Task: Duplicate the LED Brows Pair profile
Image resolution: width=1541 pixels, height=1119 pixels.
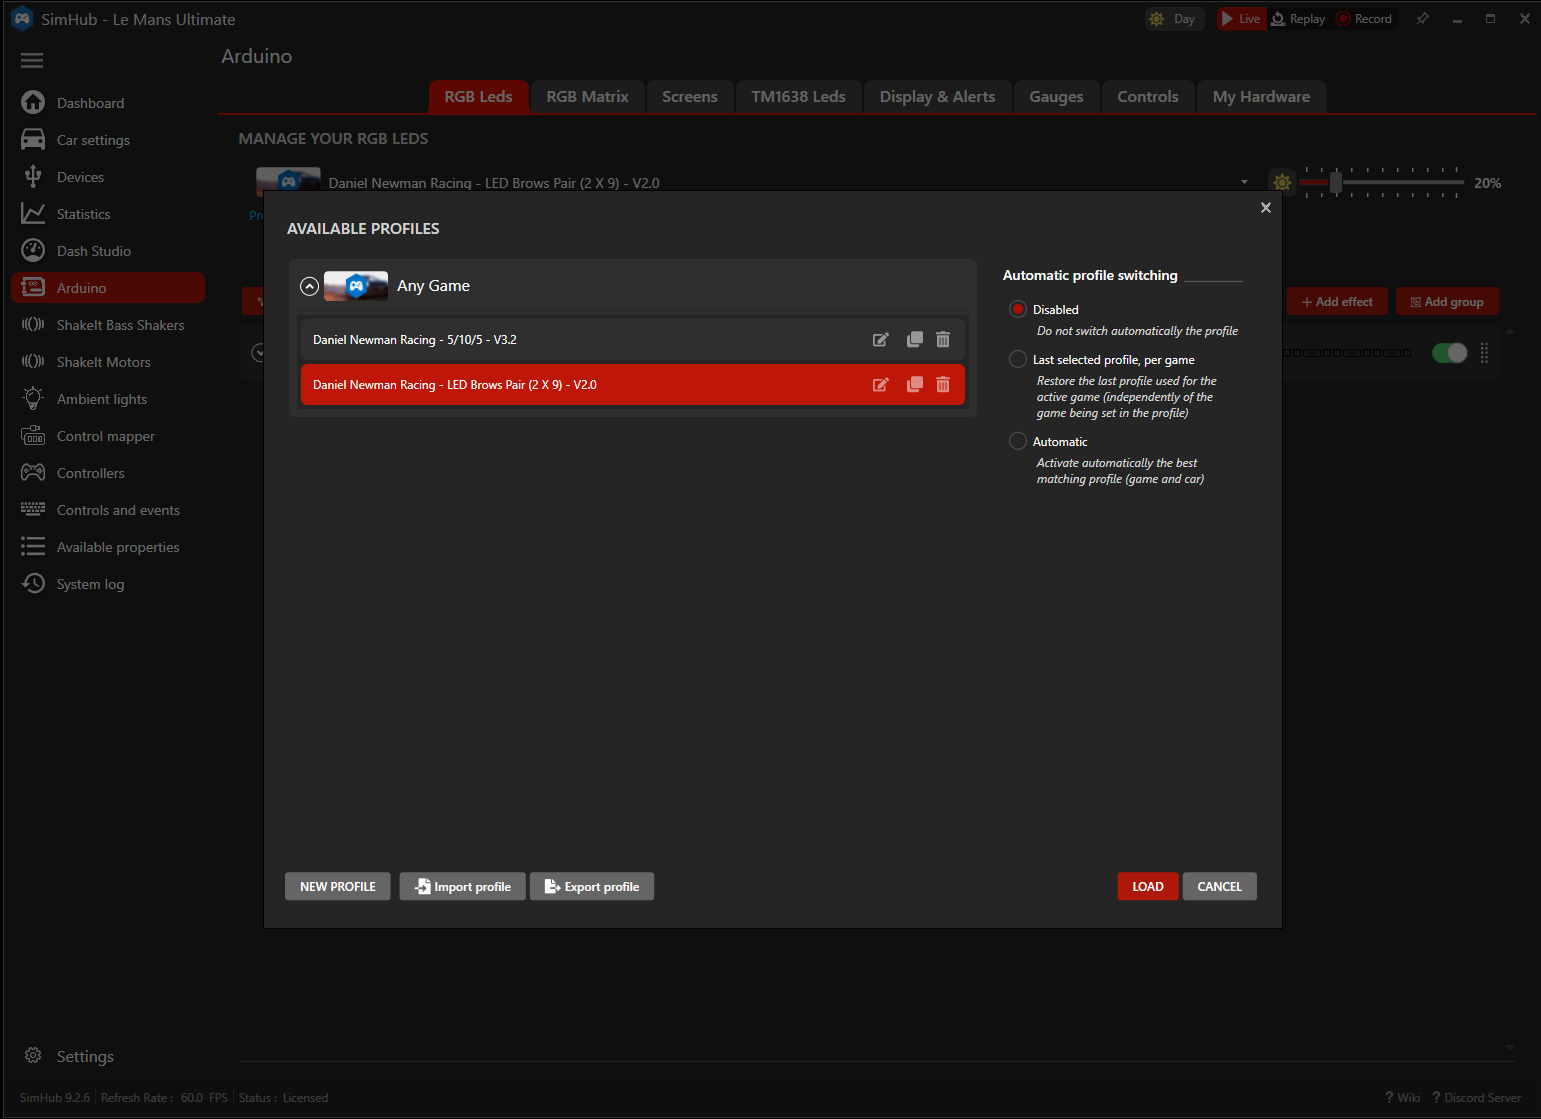Action: (913, 384)
